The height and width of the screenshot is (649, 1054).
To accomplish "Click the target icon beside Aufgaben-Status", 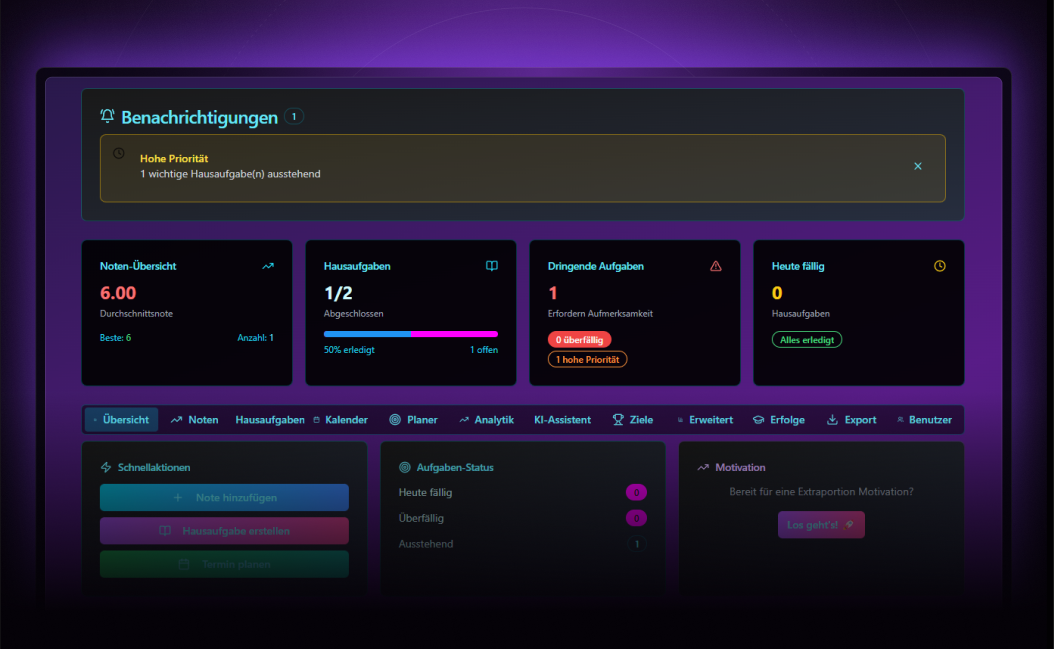I will click(404, 467).
